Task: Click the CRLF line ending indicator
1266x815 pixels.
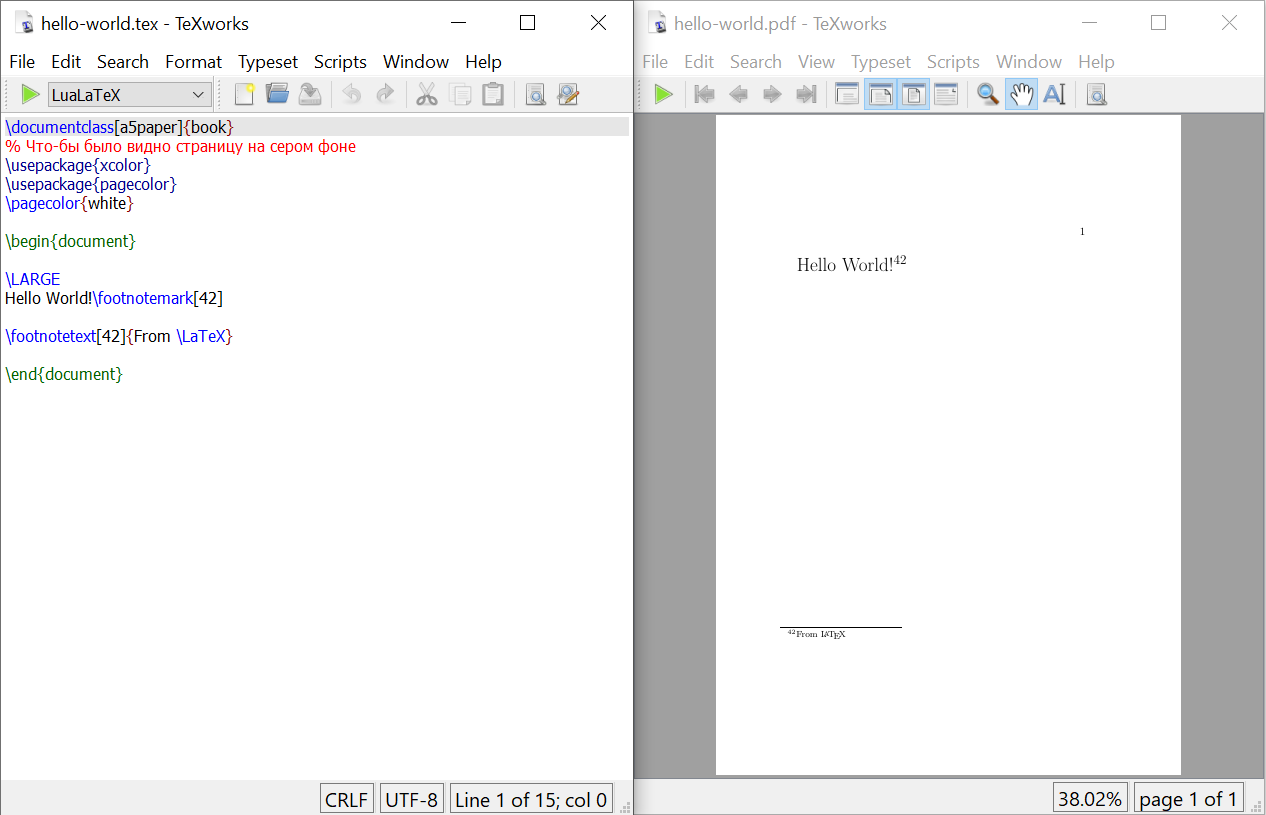Action: click(x=347, y=799)
